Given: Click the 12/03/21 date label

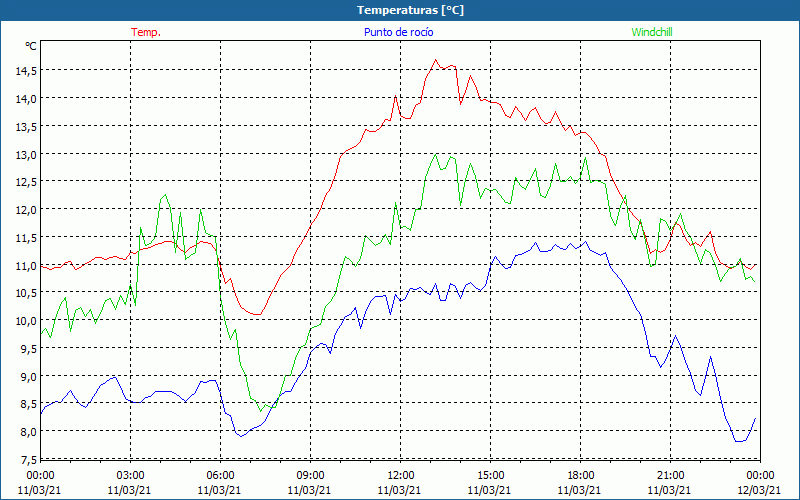Looking at the screenshot, I should pos(759,490).
